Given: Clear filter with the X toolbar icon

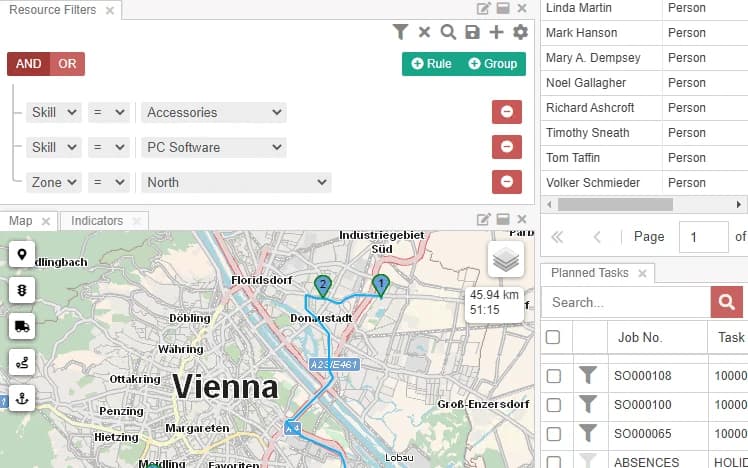Looking at the screenshot, I should coord(424,32).
